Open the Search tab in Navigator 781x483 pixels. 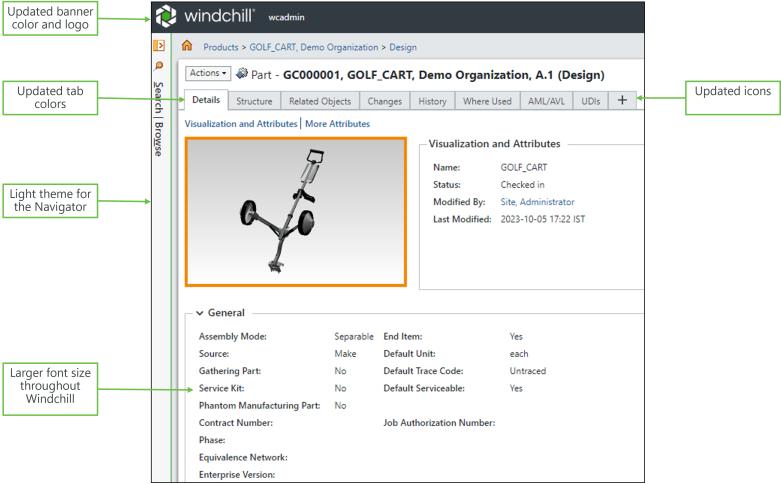pyautogui.click(x=158, y=97)
